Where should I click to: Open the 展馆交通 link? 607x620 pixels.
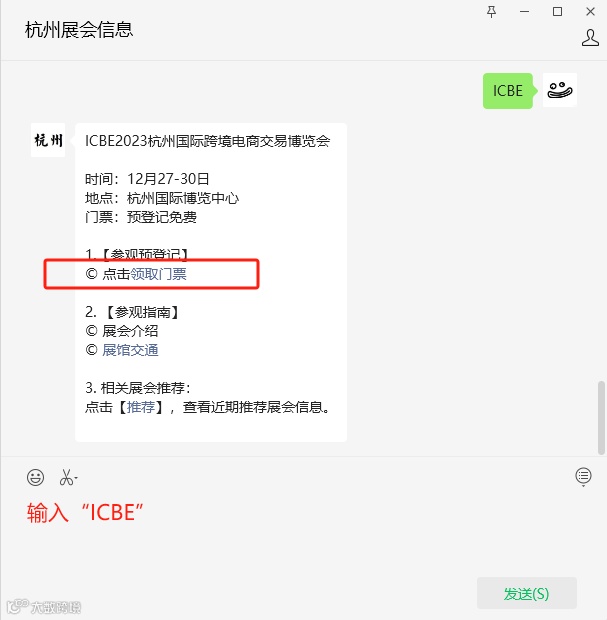pos(130,350)
